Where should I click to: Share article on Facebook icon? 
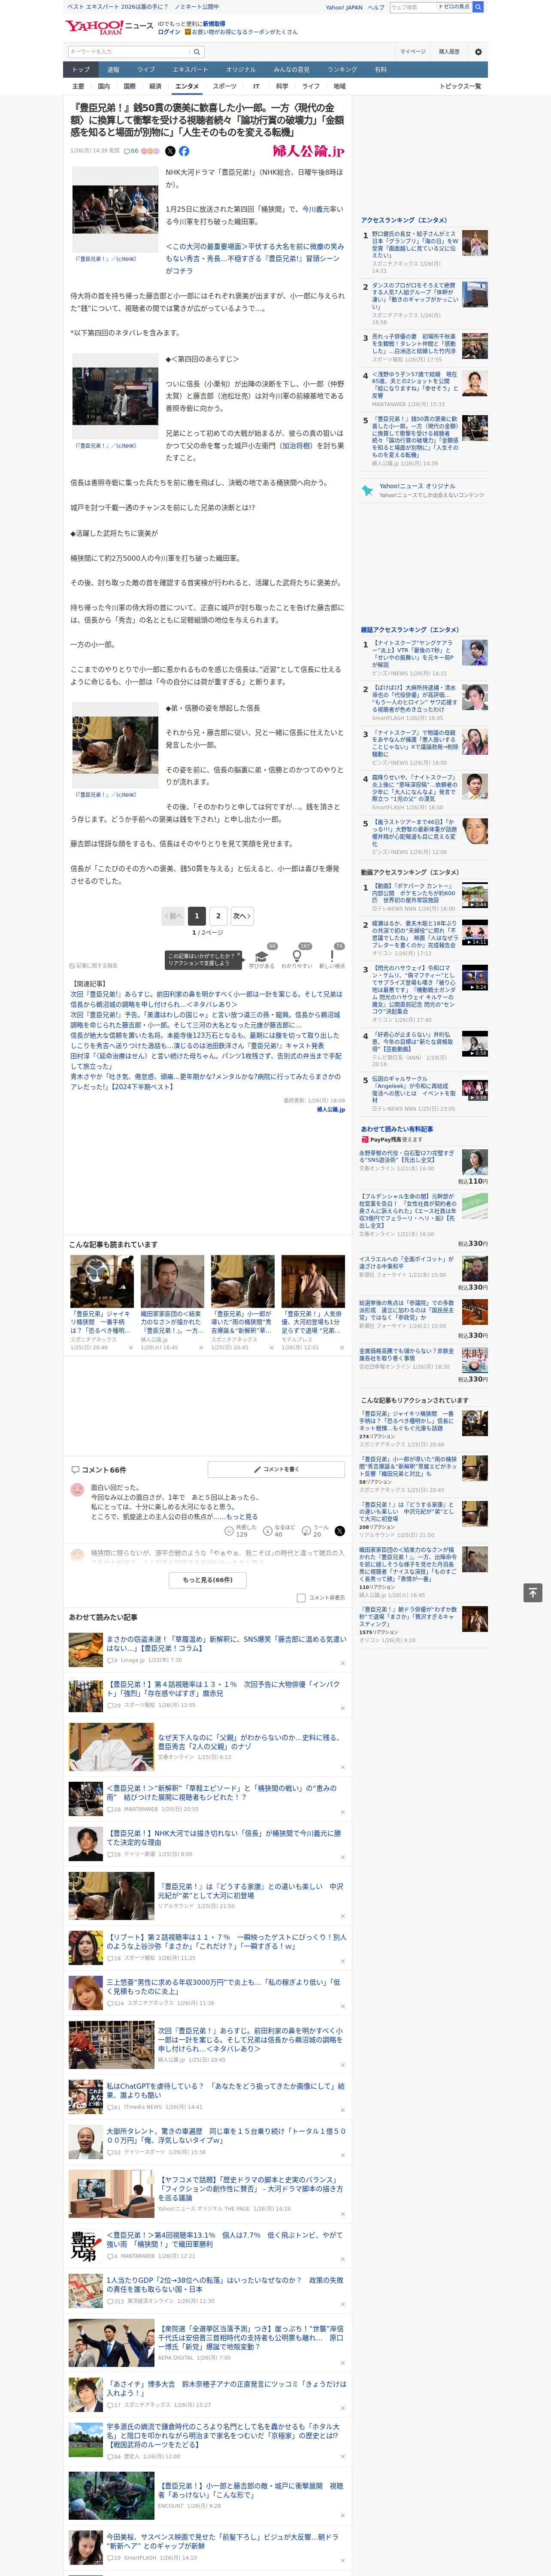(184, 151)
